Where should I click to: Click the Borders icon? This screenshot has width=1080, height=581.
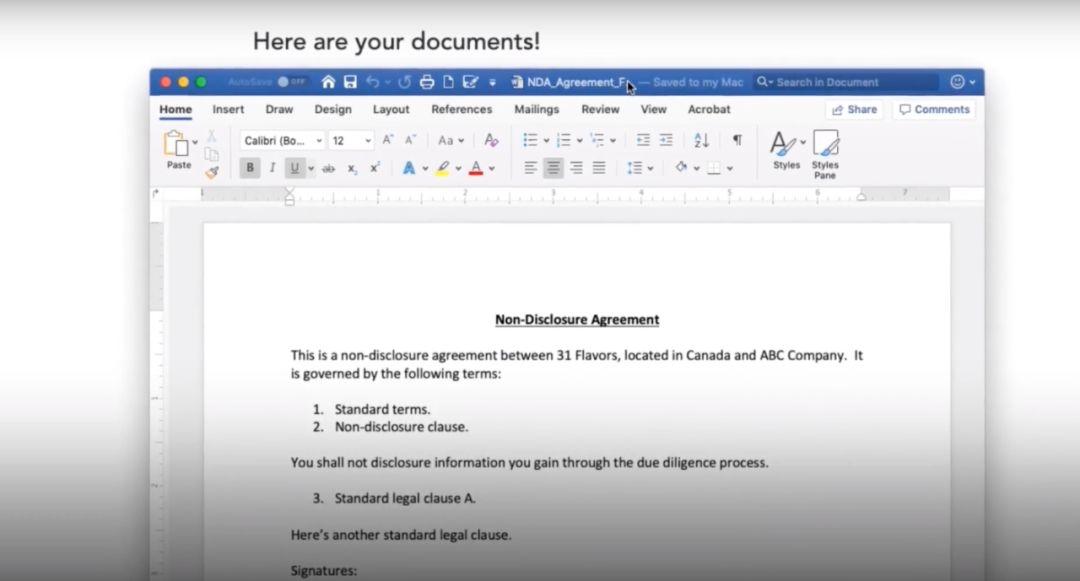[714, 168]
